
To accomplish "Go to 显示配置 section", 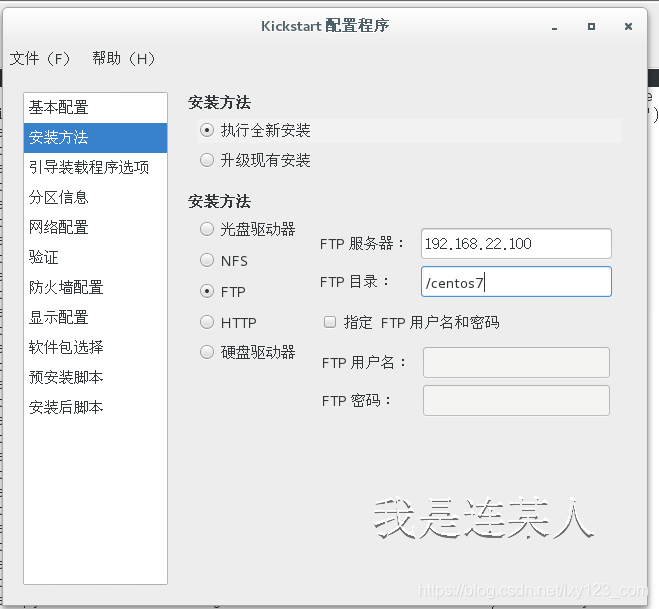I will coord(95,317).
